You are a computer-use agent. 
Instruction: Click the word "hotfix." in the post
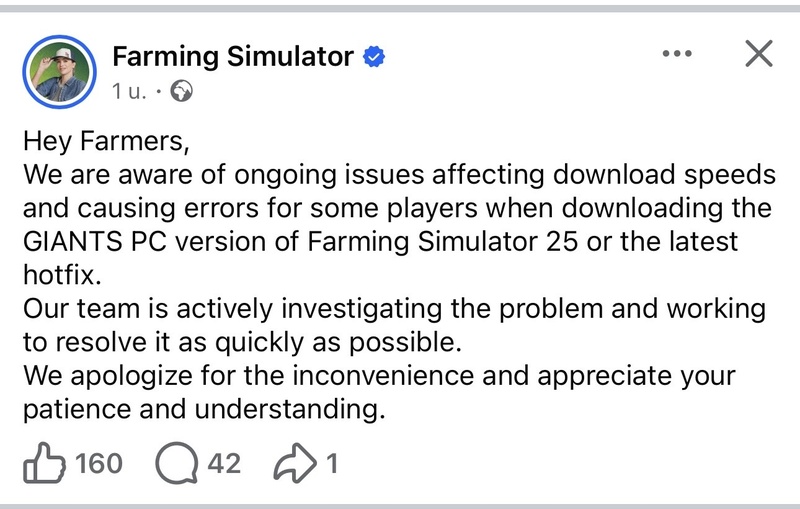click(x=60, y=275)
